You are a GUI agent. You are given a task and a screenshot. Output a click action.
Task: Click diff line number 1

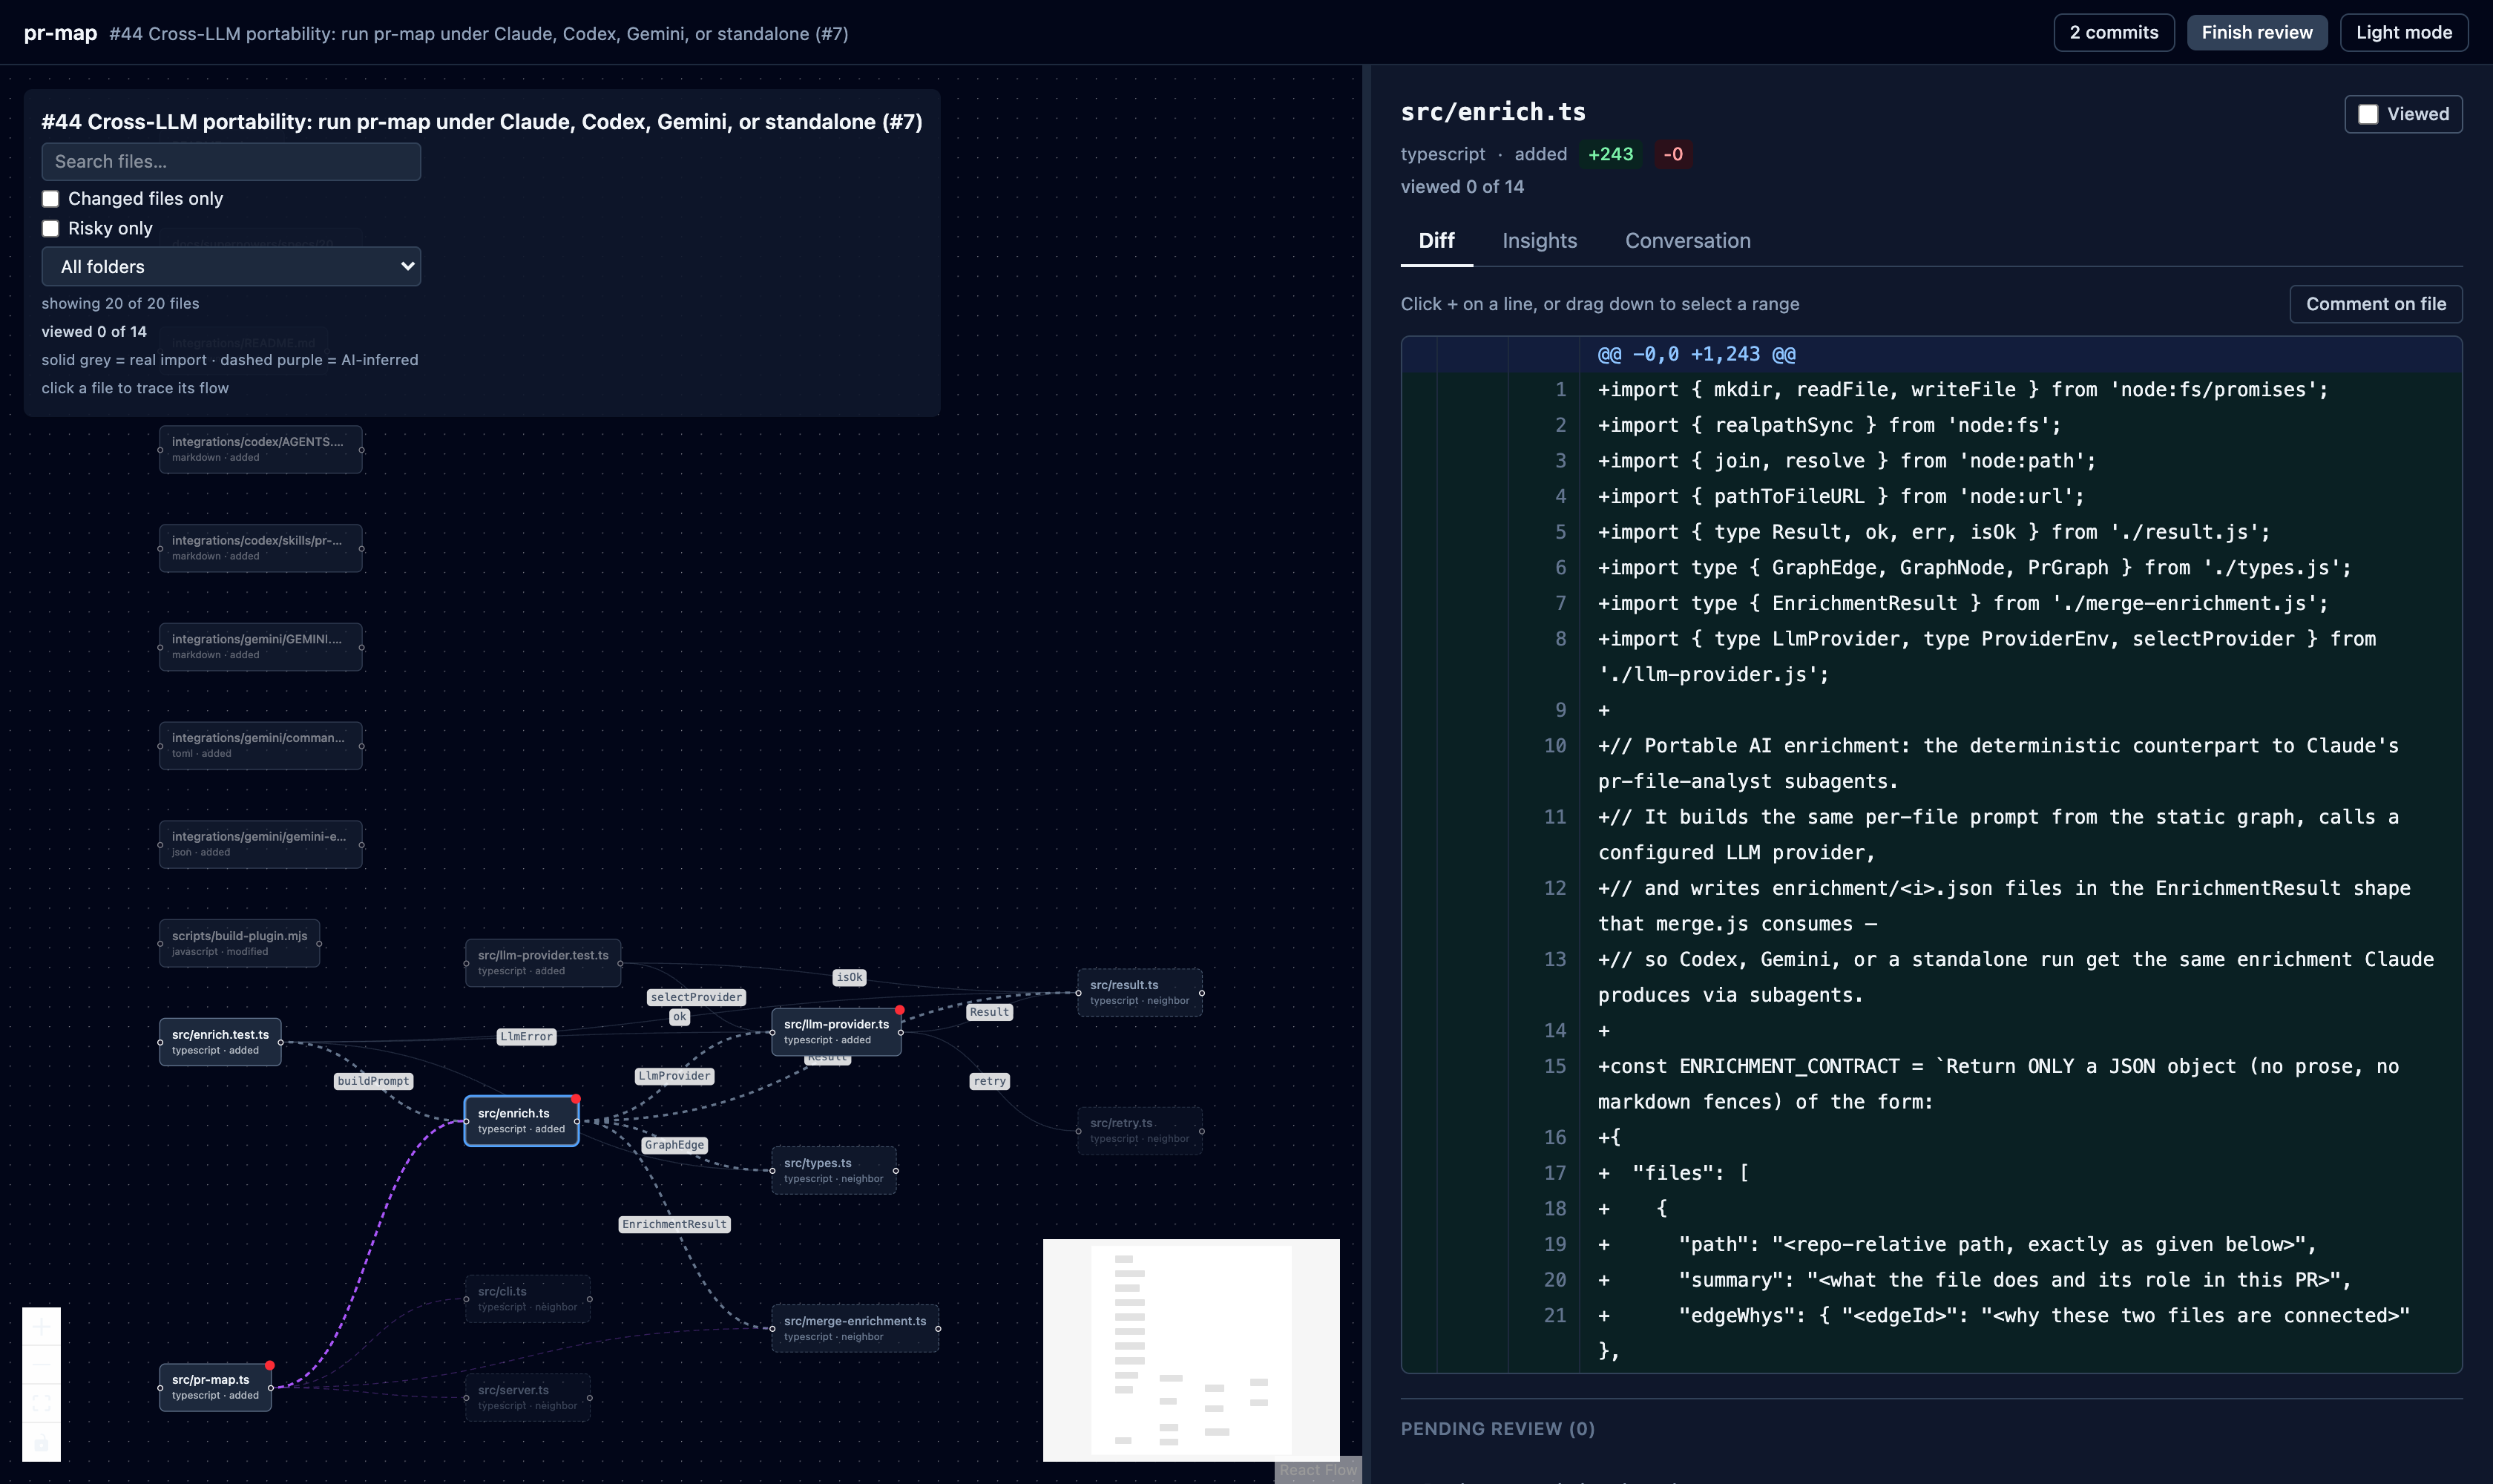[x=1560, y=390]
